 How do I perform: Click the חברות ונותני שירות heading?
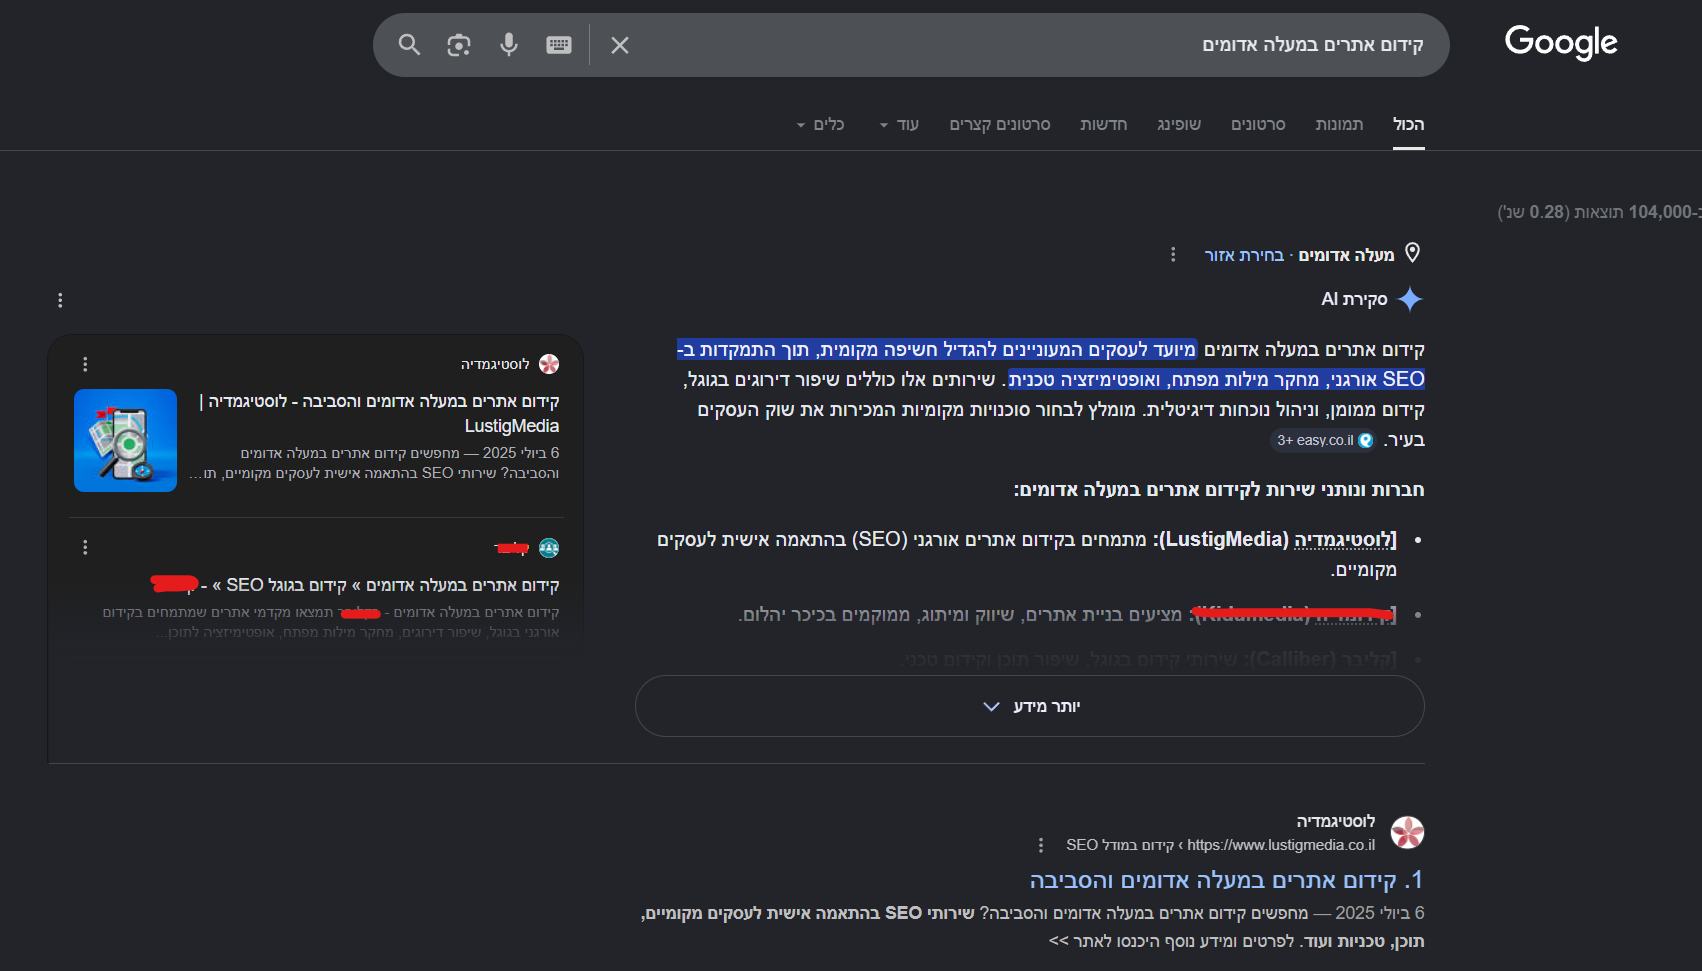pos(1219,490)
